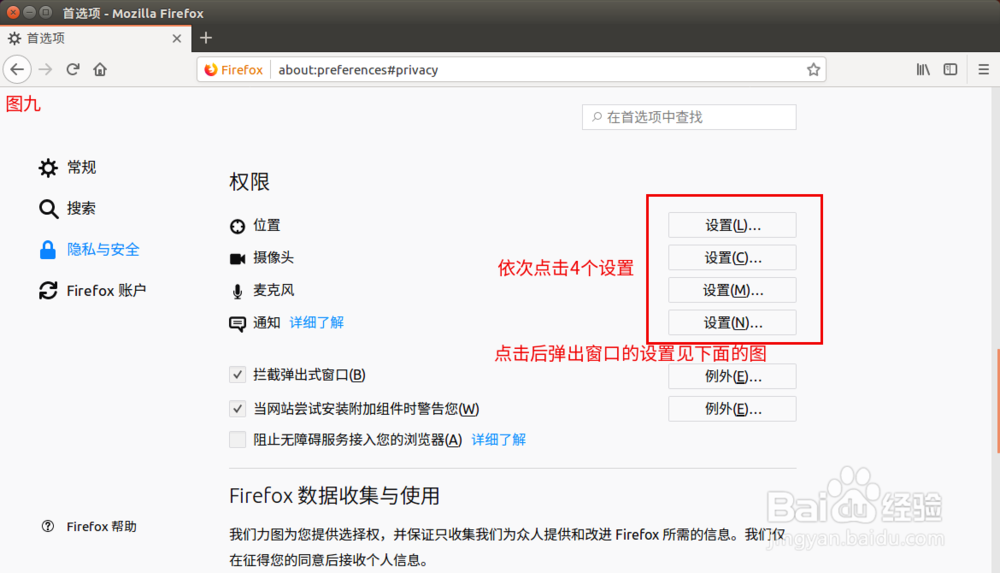The height and width of the screenshot is (573, 1000).
Task: Open the 搜索 category
Action: [x=68, y=208]
